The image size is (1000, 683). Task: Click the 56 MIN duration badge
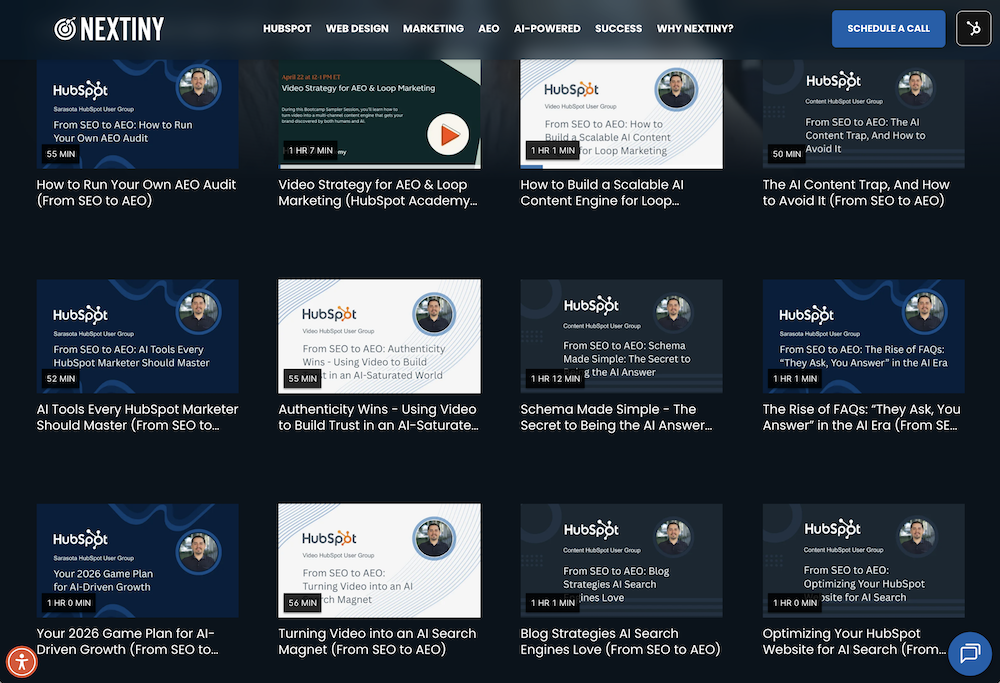[302, 603]
